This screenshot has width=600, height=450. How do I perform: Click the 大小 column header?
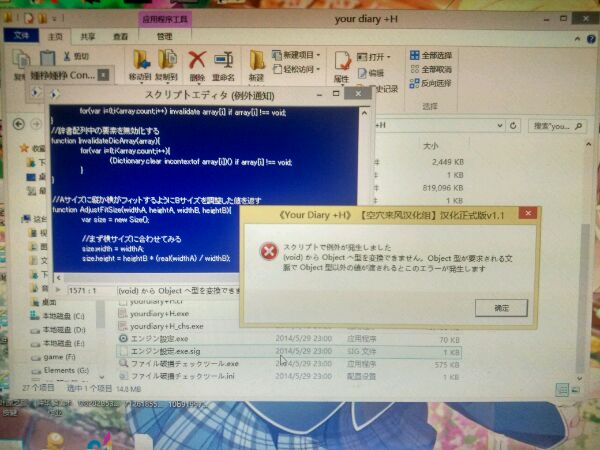(431, 146)
